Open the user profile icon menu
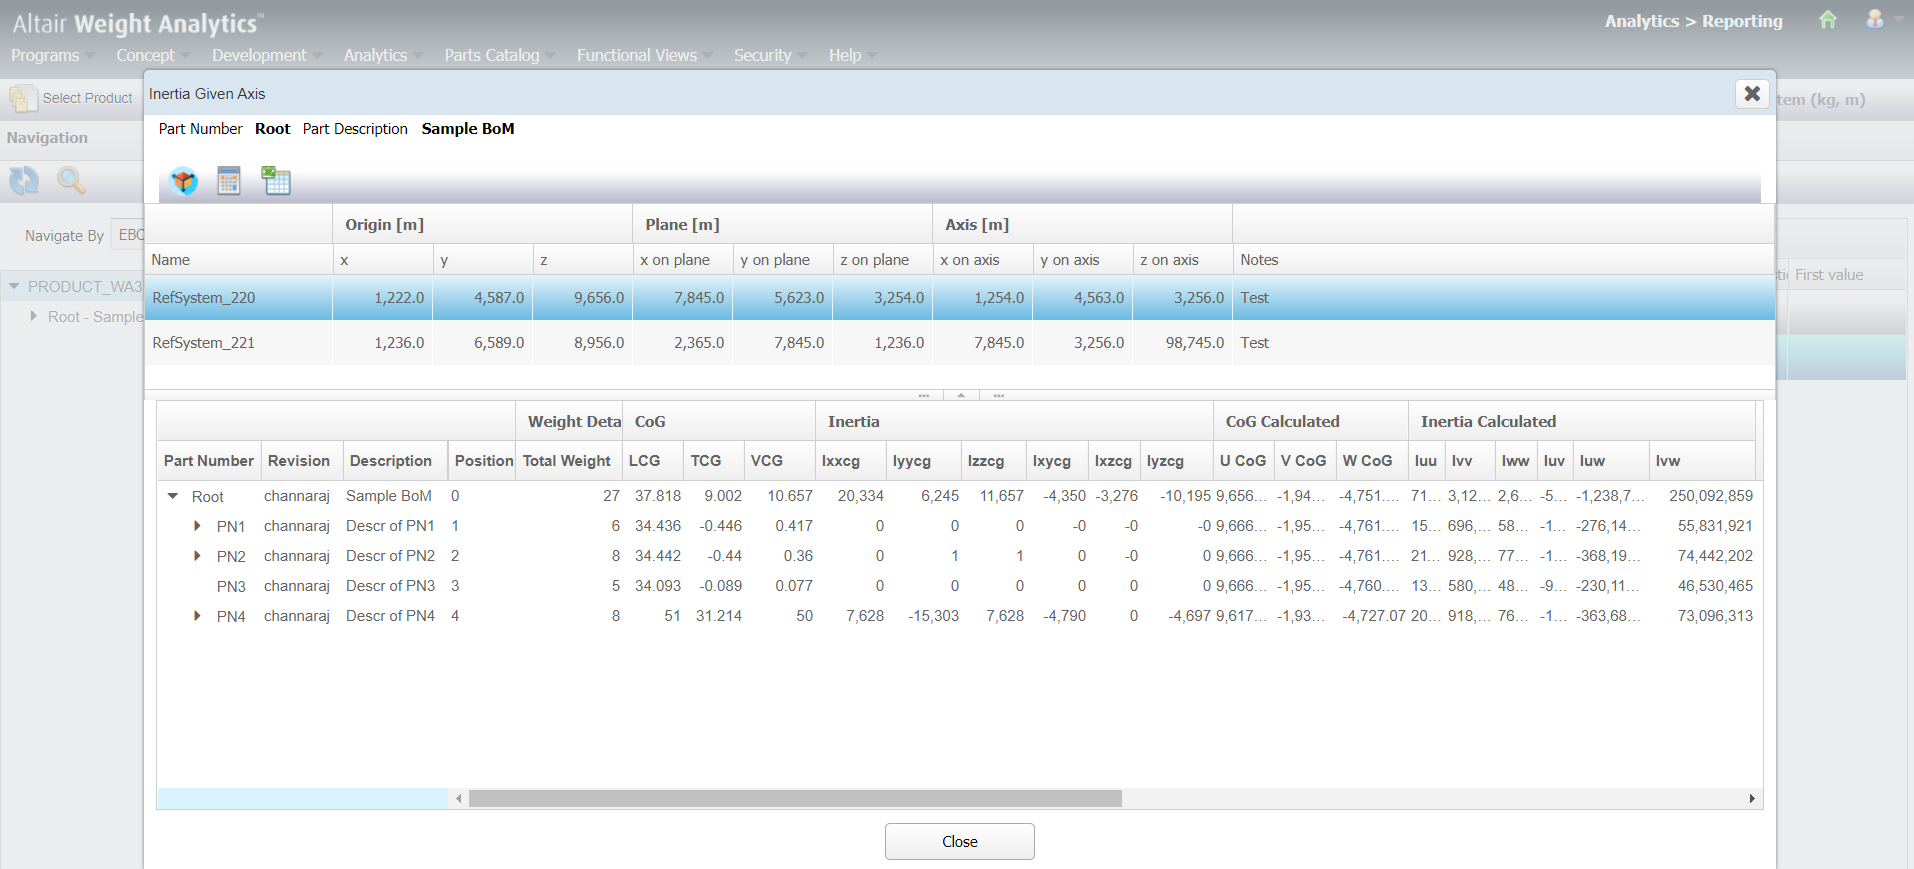The image size is (1914, 869). (1875, 20)
